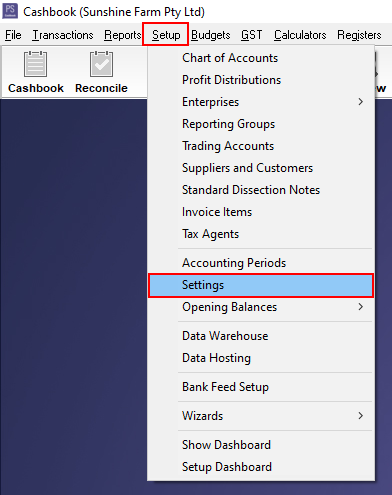392x495 pixels.
Task: Open Invoice Items
Action: coord(261,212)
